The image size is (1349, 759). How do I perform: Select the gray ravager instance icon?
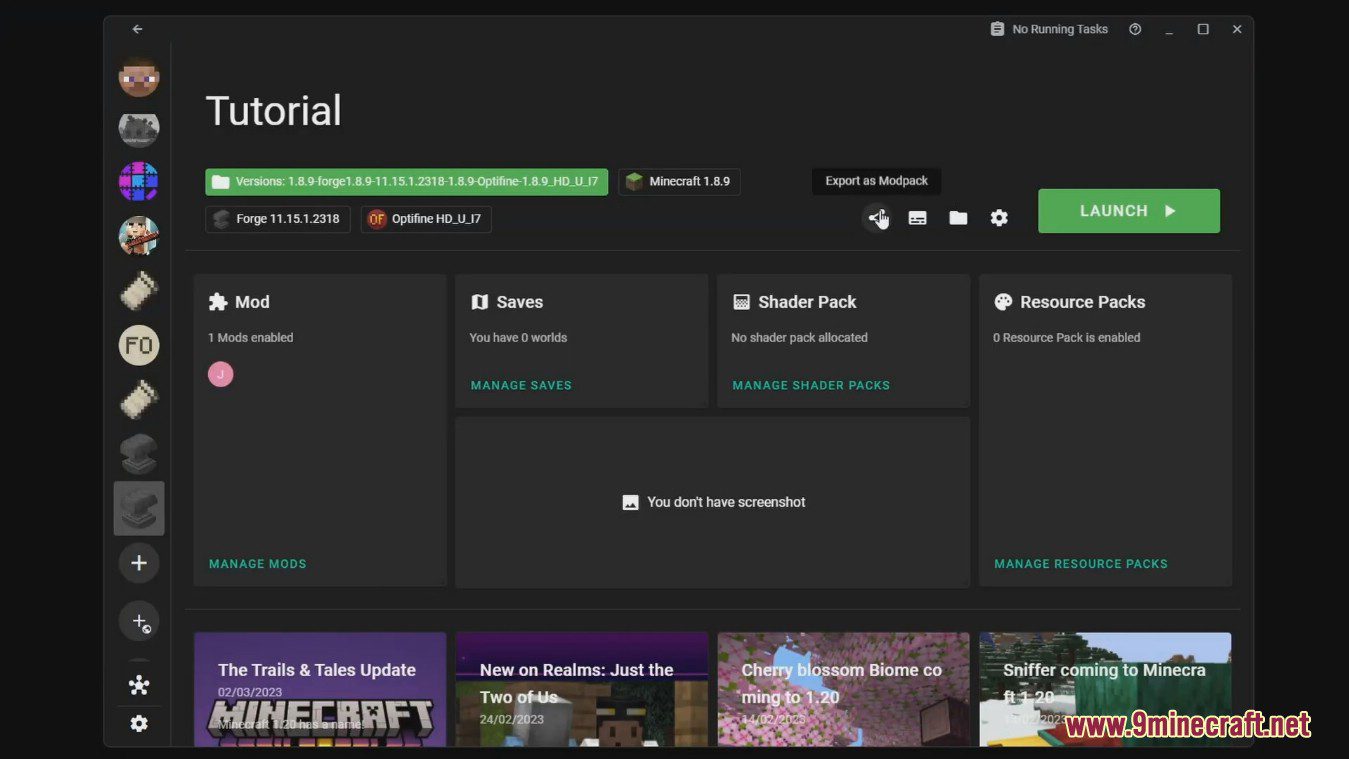(139, 128)
